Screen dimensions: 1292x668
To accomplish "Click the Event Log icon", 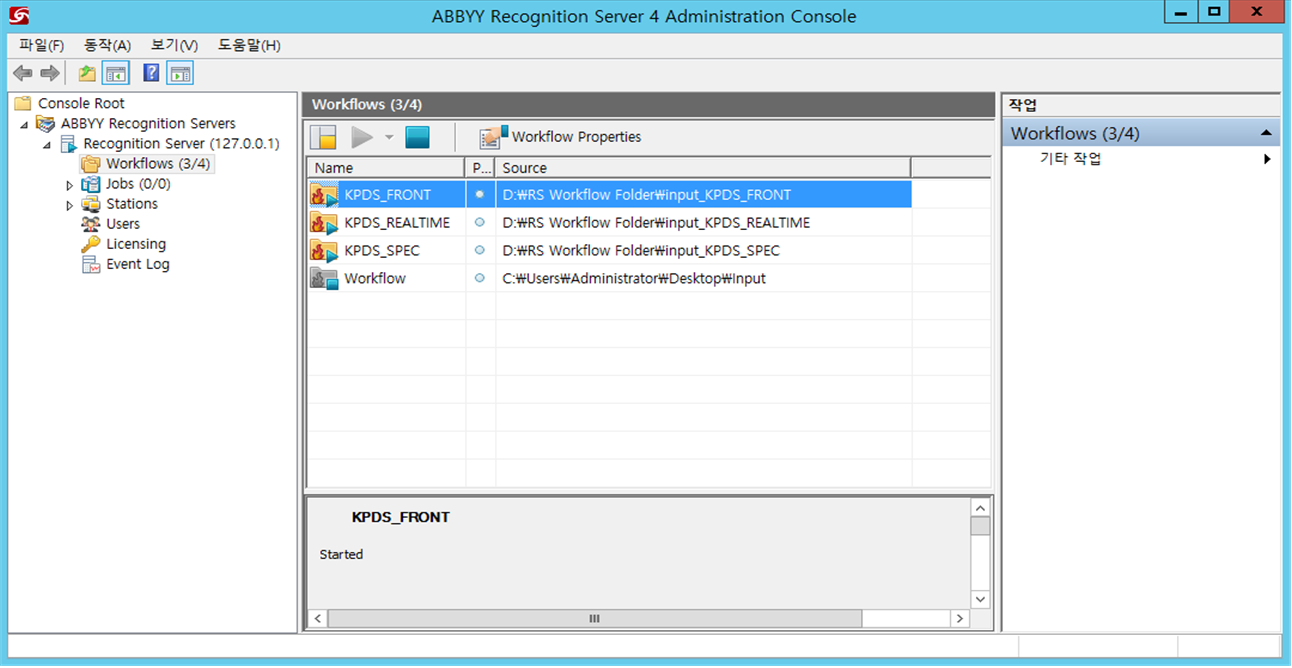I will click(x=91, y=264).
